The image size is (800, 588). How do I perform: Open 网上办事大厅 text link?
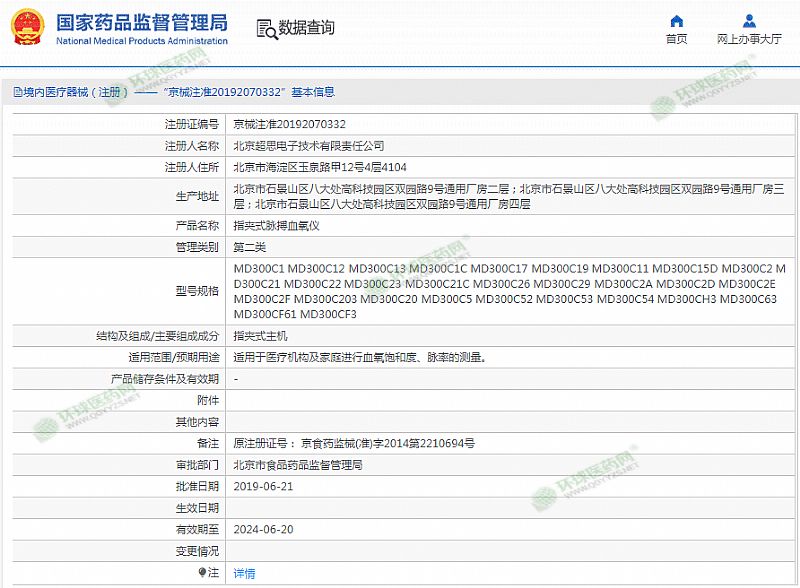click(x=748, y=39)
